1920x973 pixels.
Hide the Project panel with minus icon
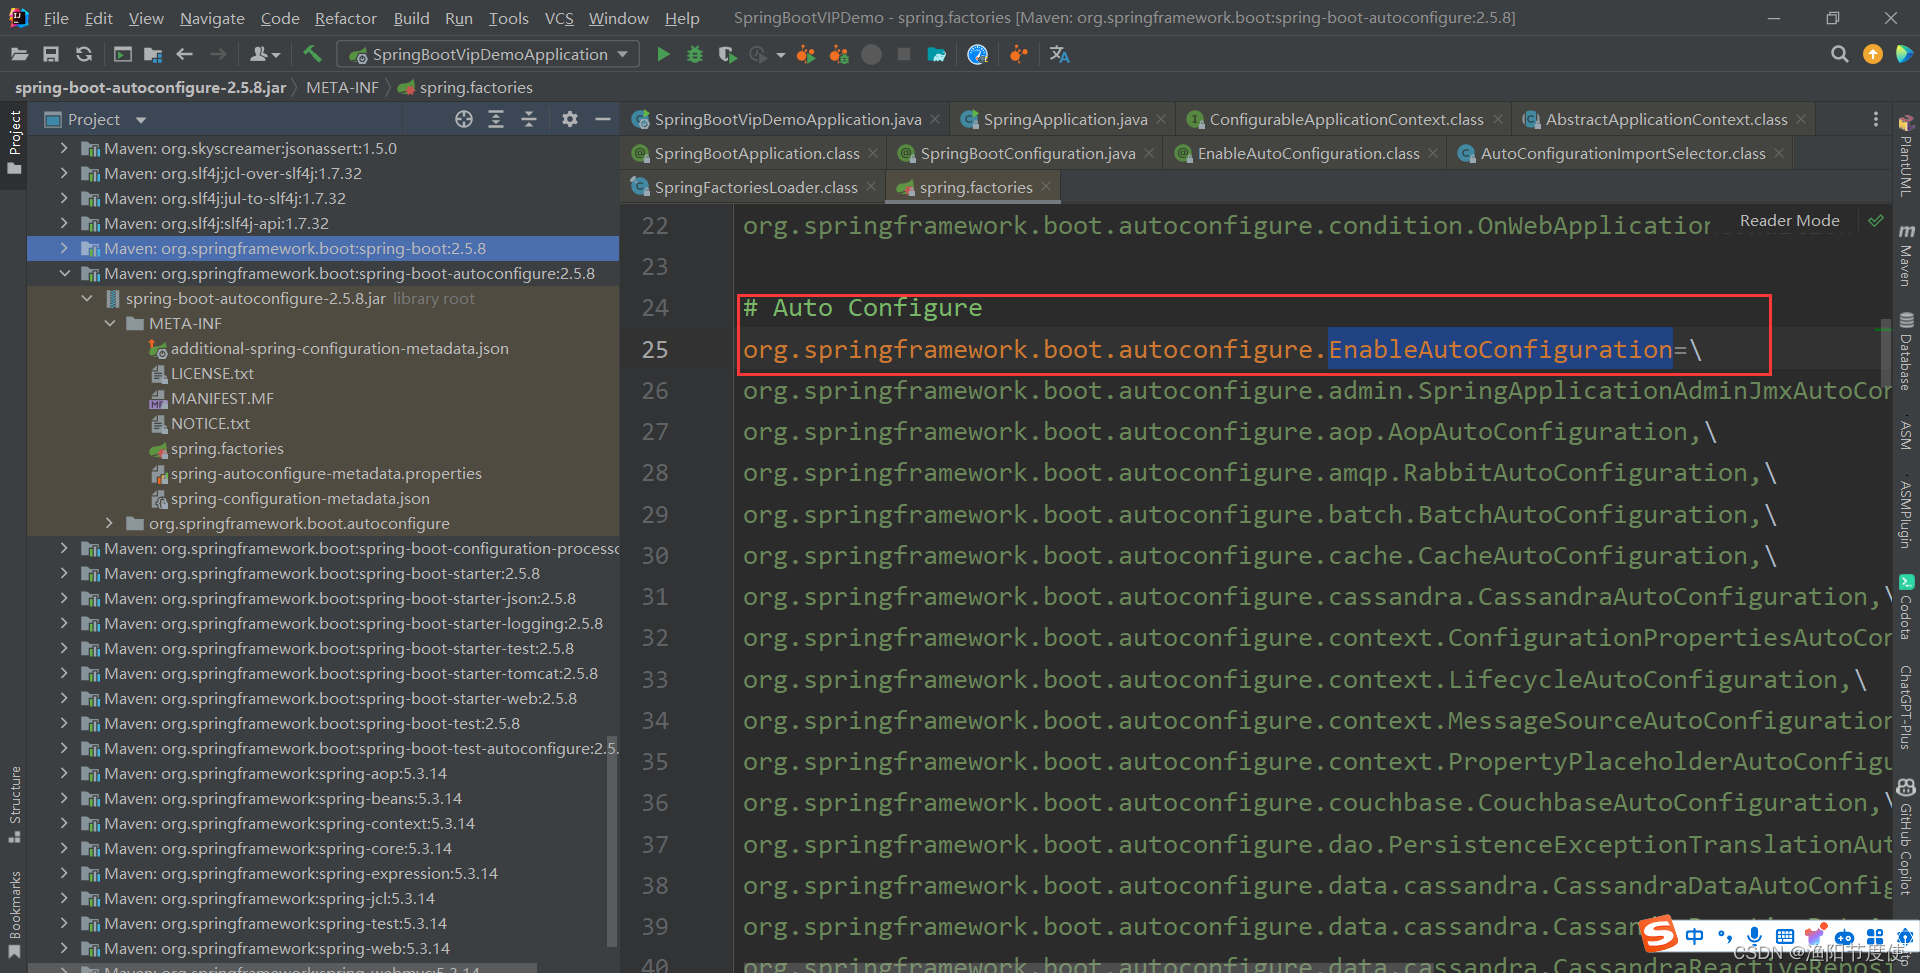point(602,119)
